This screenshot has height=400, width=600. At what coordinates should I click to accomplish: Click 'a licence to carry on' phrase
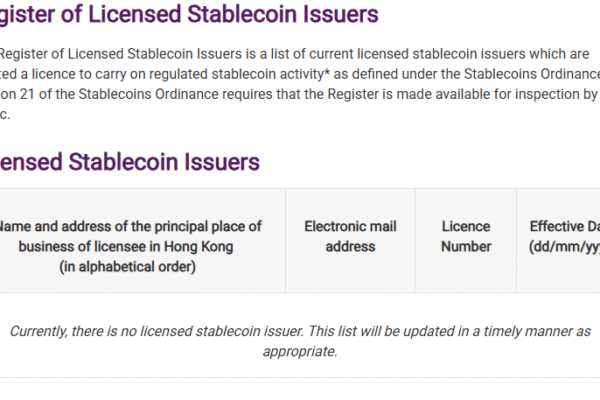point(81,75)
